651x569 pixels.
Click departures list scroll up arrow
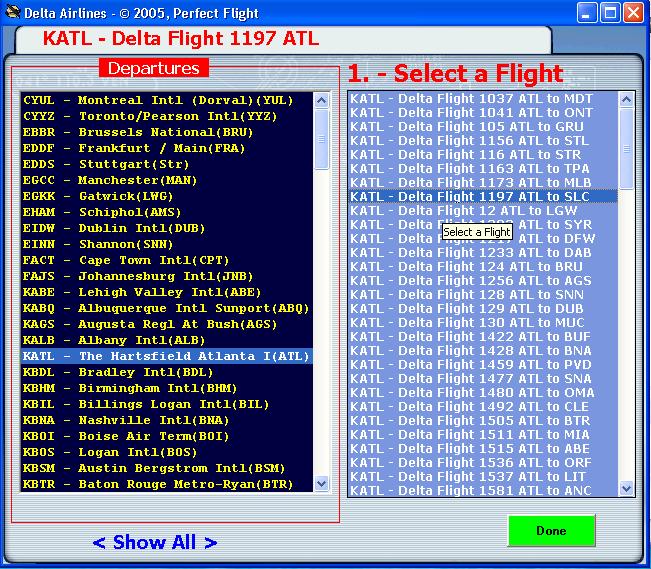point(322,100)
